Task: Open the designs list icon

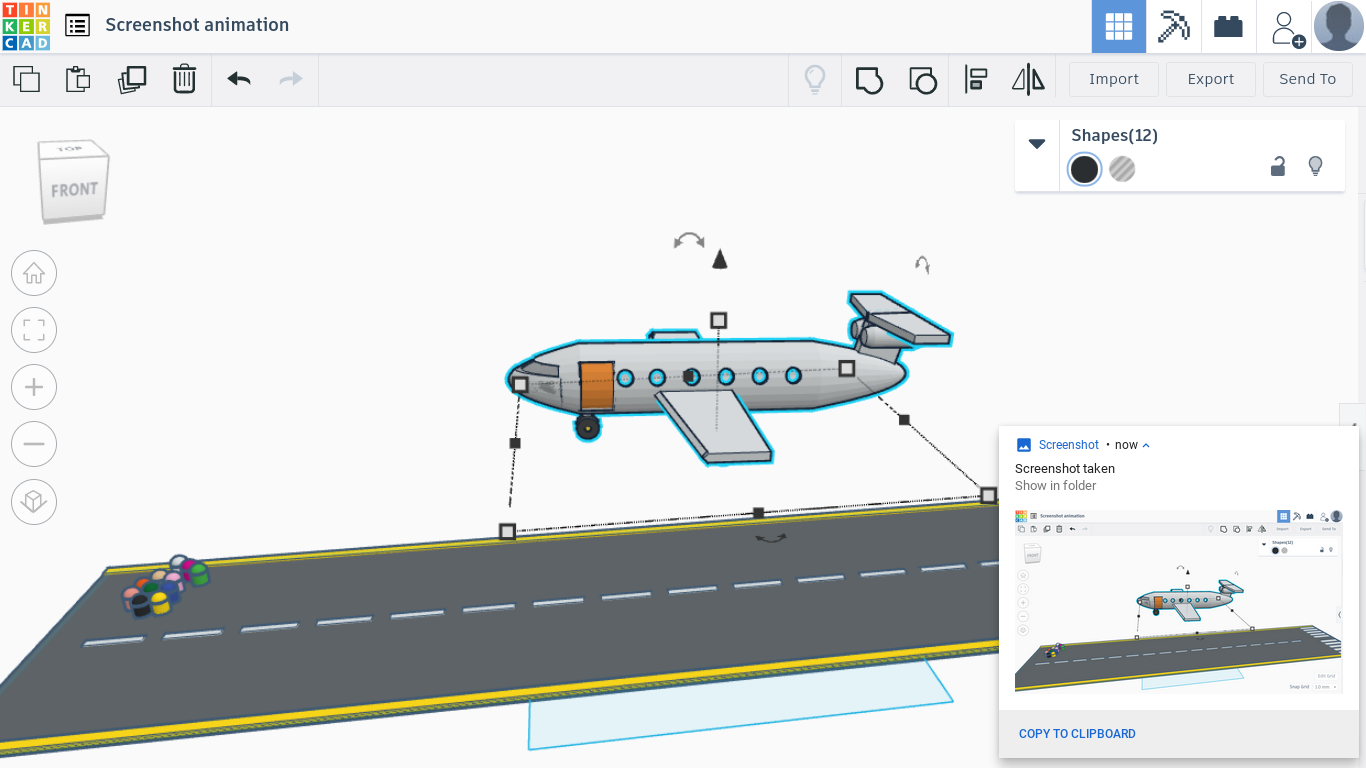Action: pos(77,26)
